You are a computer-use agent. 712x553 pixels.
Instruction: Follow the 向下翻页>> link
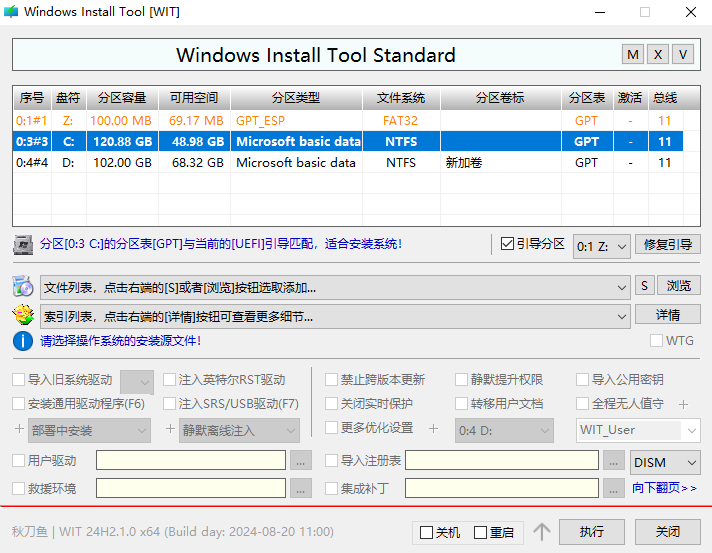click(664, 488)
